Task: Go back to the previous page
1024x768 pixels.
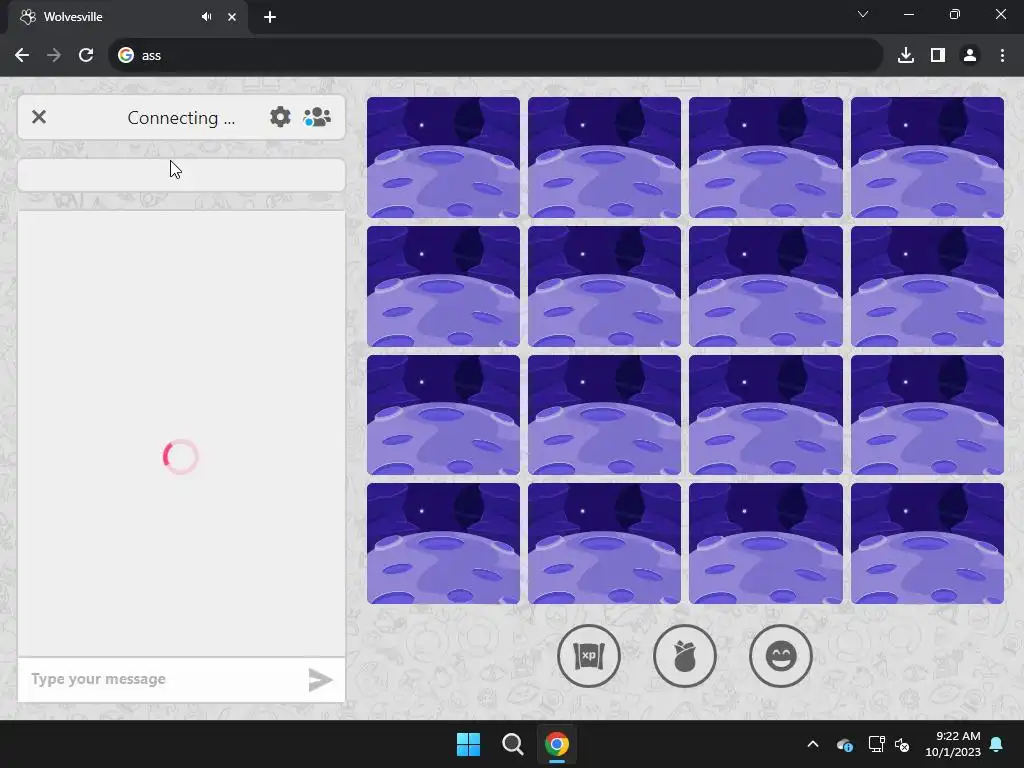Action: [22, 56]
